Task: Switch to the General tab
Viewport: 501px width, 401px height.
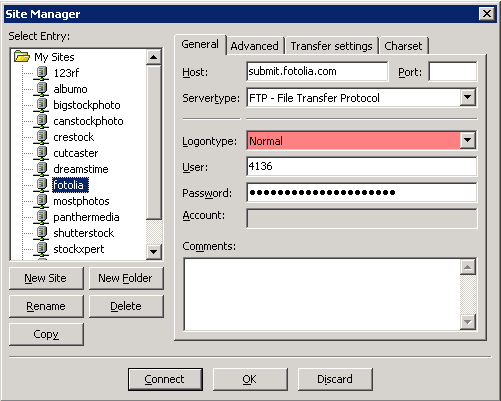Action: tap(200, 44)
